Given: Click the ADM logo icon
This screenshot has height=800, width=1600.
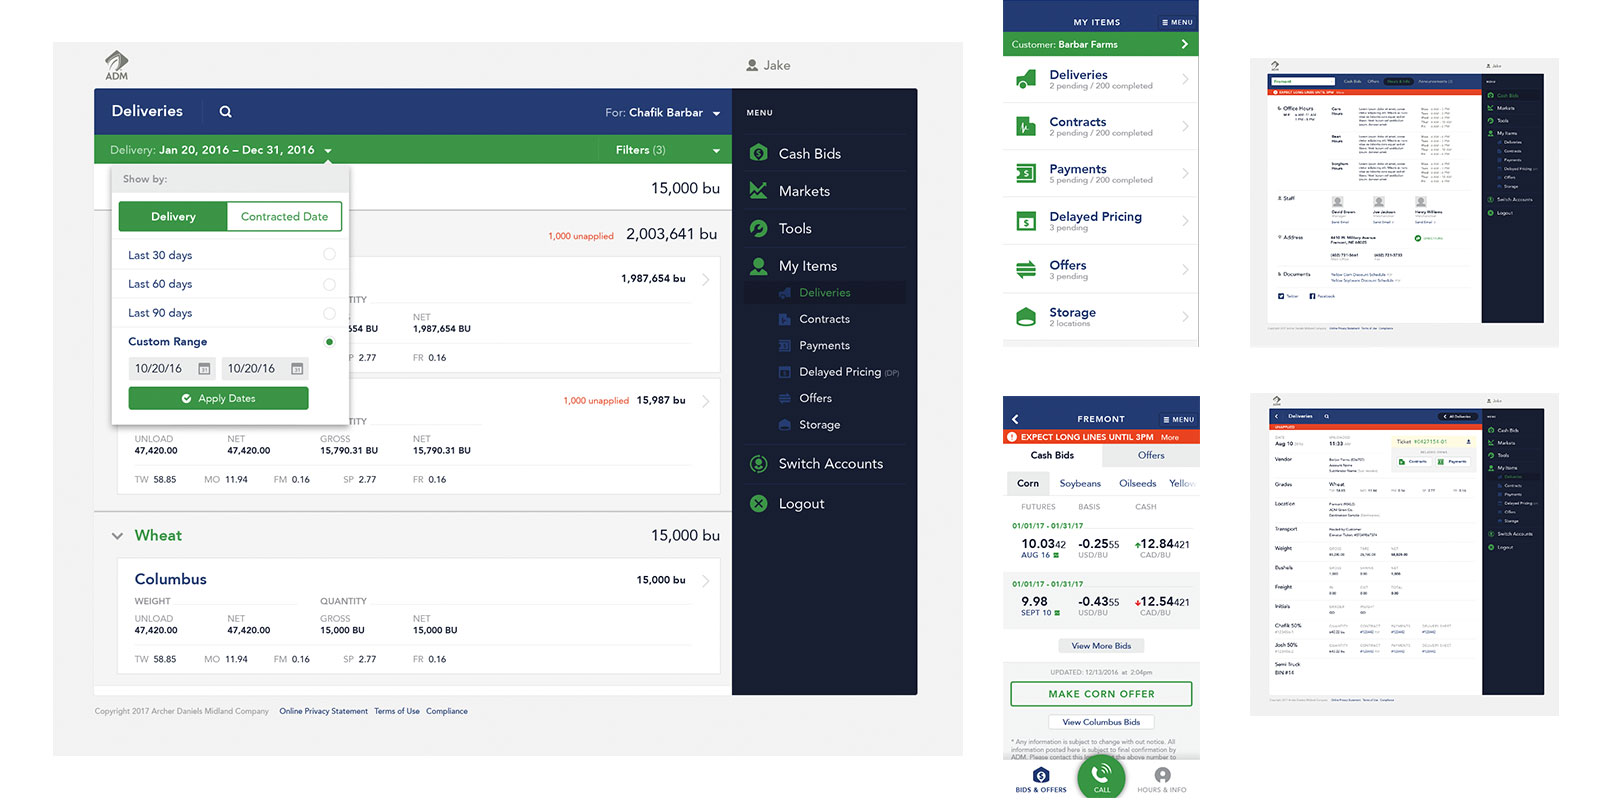Looking at the screenshot, I should tap(117, 65).
